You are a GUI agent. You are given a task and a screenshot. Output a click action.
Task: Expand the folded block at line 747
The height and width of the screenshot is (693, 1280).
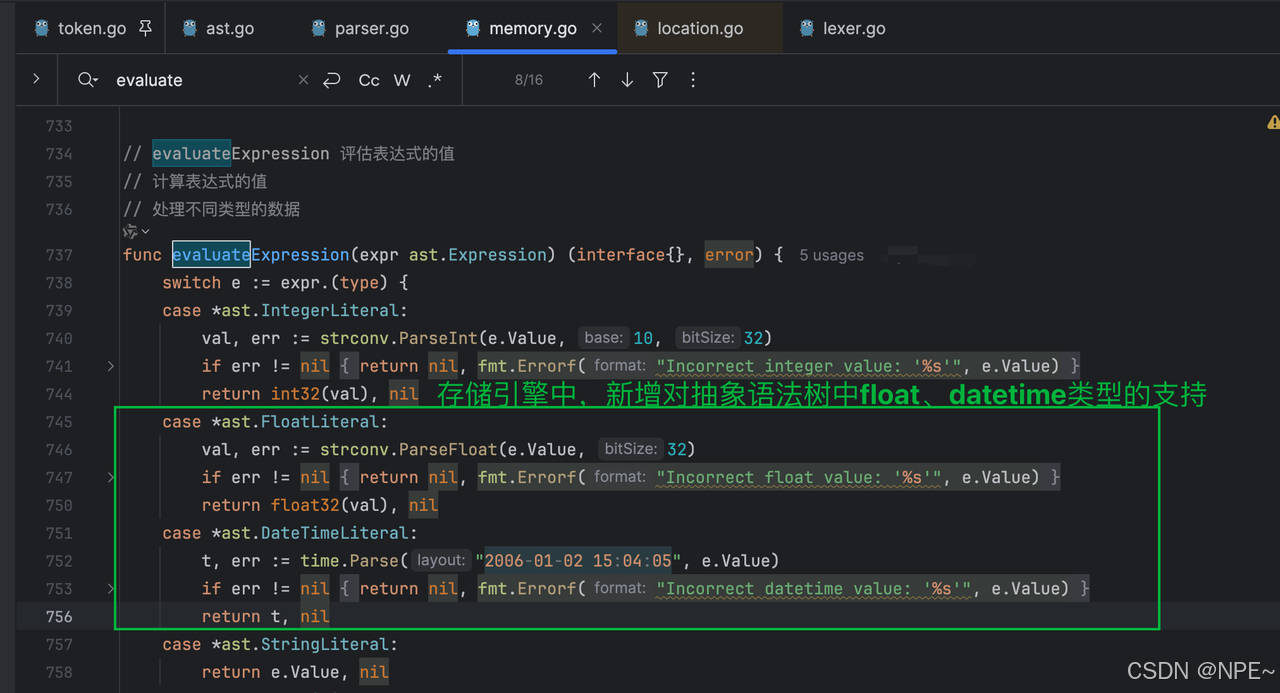(x=111, y=478)
